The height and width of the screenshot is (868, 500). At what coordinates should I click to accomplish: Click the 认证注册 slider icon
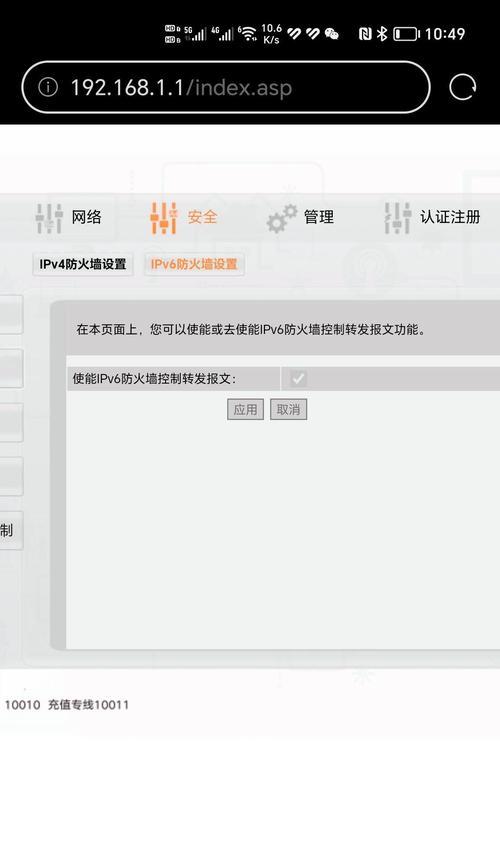pyautogui.click(x=398, y=218)
